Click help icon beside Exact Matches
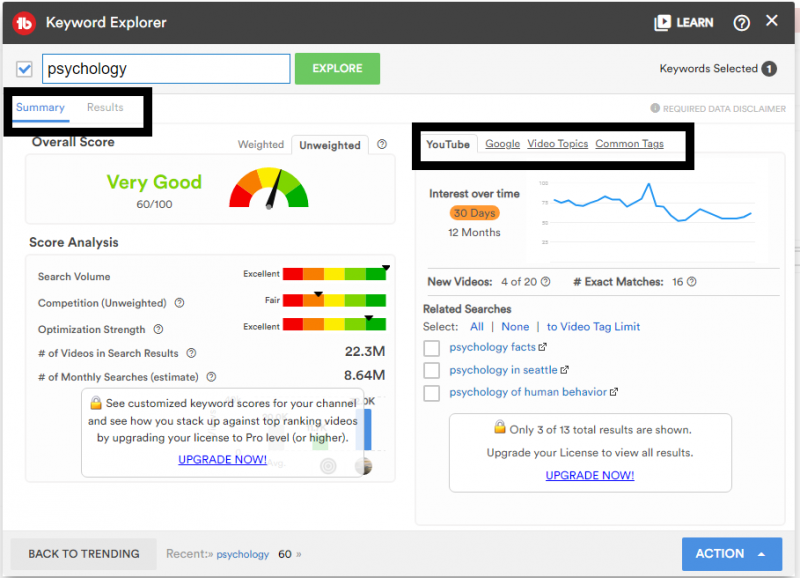Viewport: 800px width, 578px height. point(693,282)
